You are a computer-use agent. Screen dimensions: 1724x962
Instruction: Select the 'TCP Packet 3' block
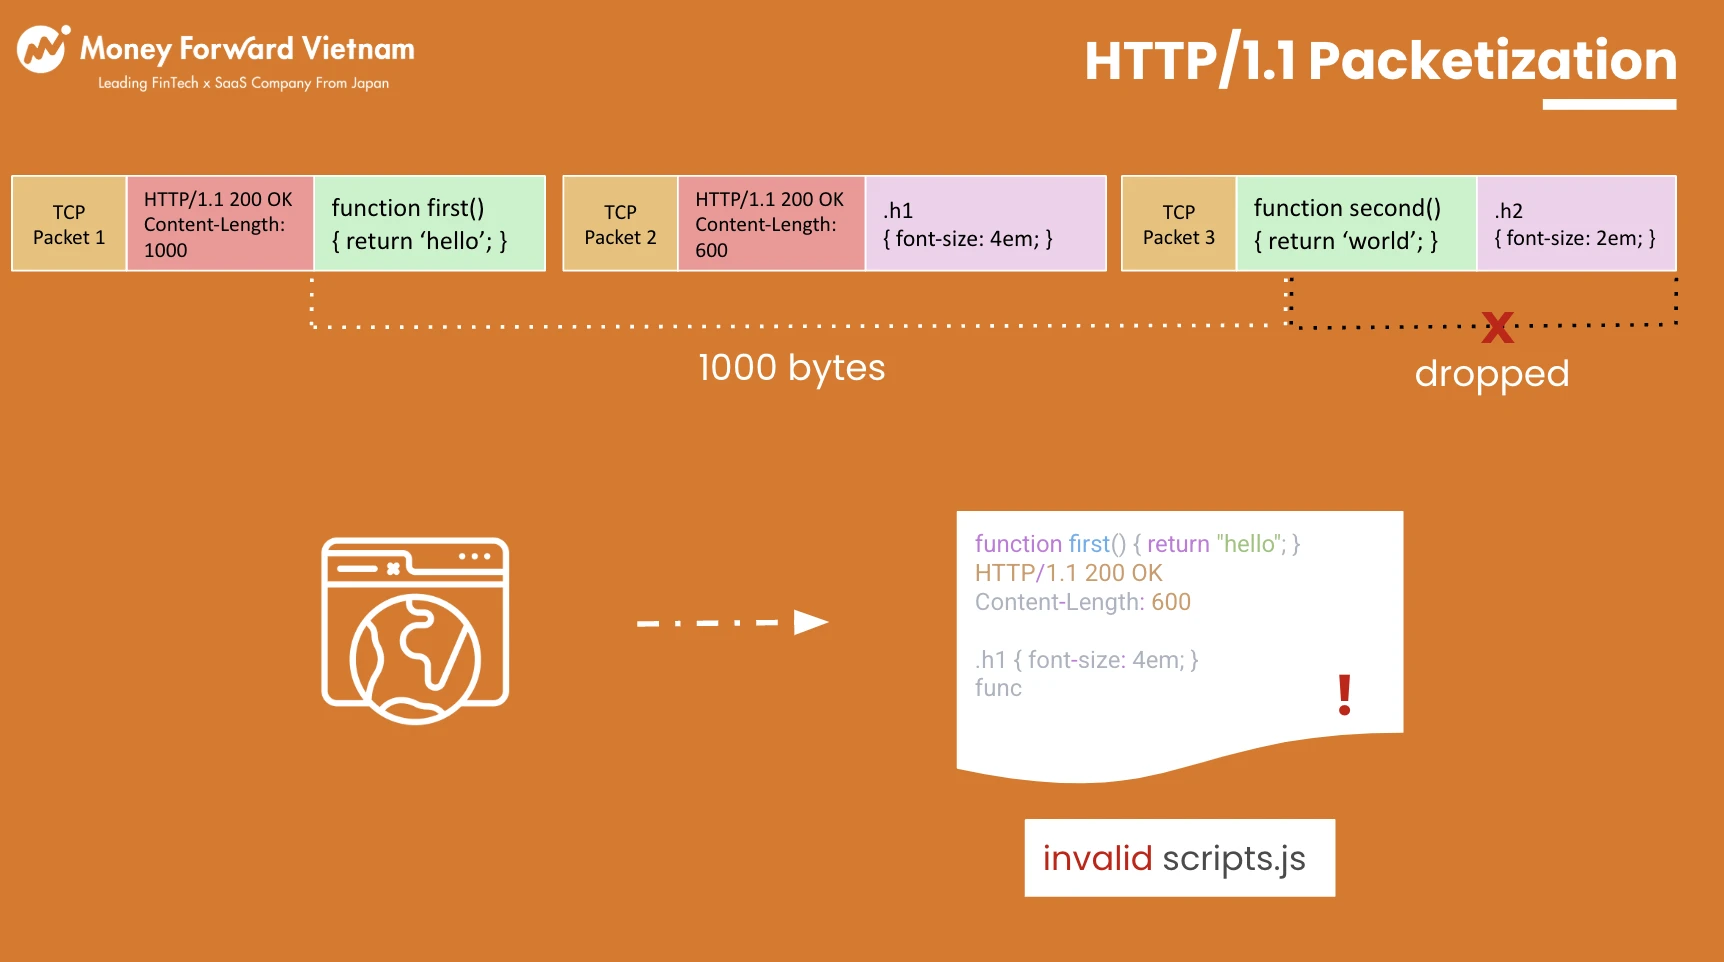[1179, 224]
